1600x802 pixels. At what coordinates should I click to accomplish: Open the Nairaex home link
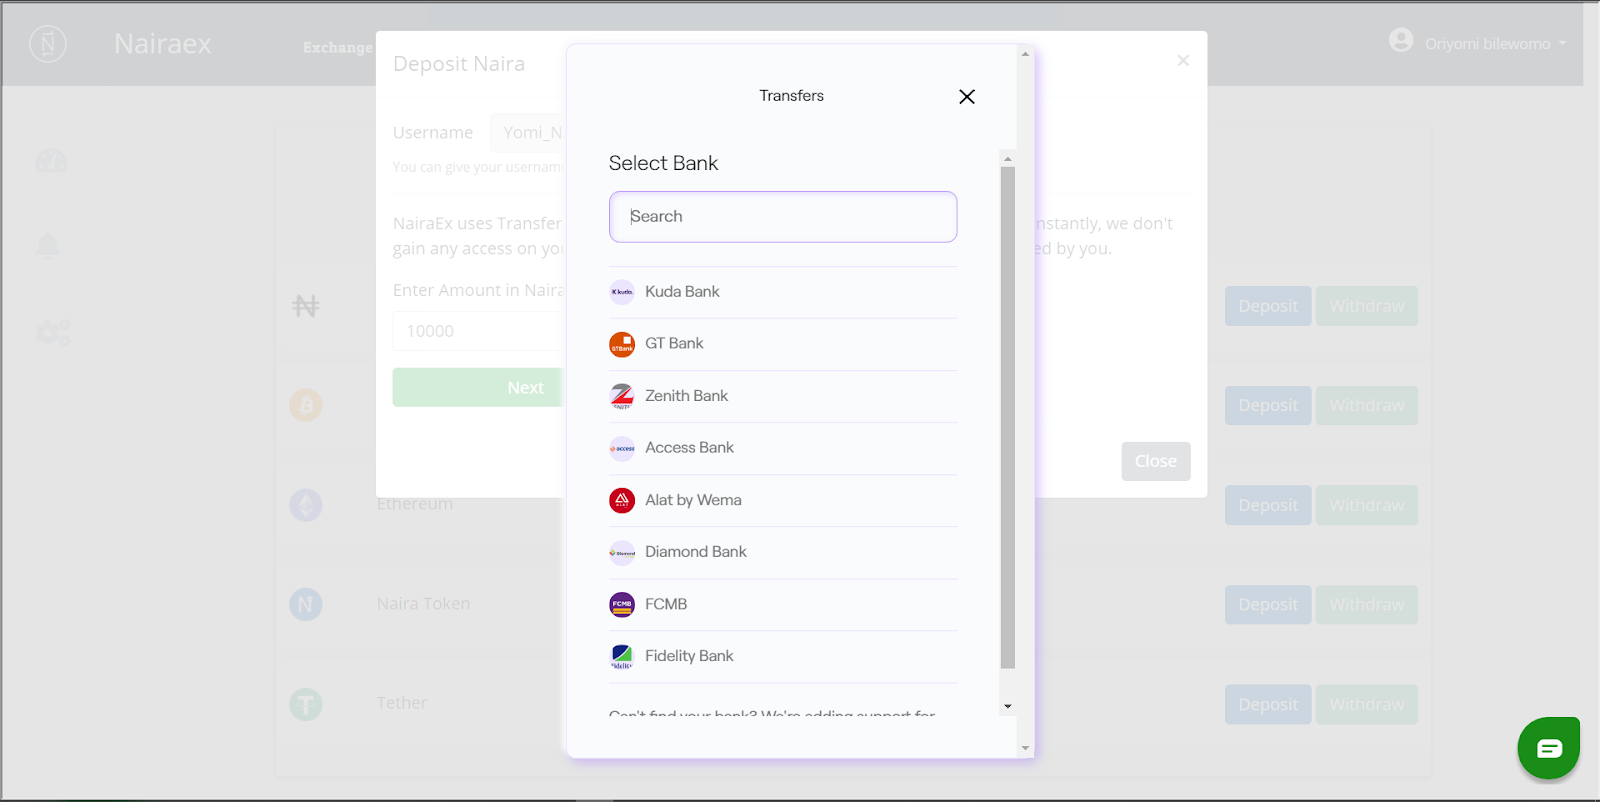tap(163, 44)
